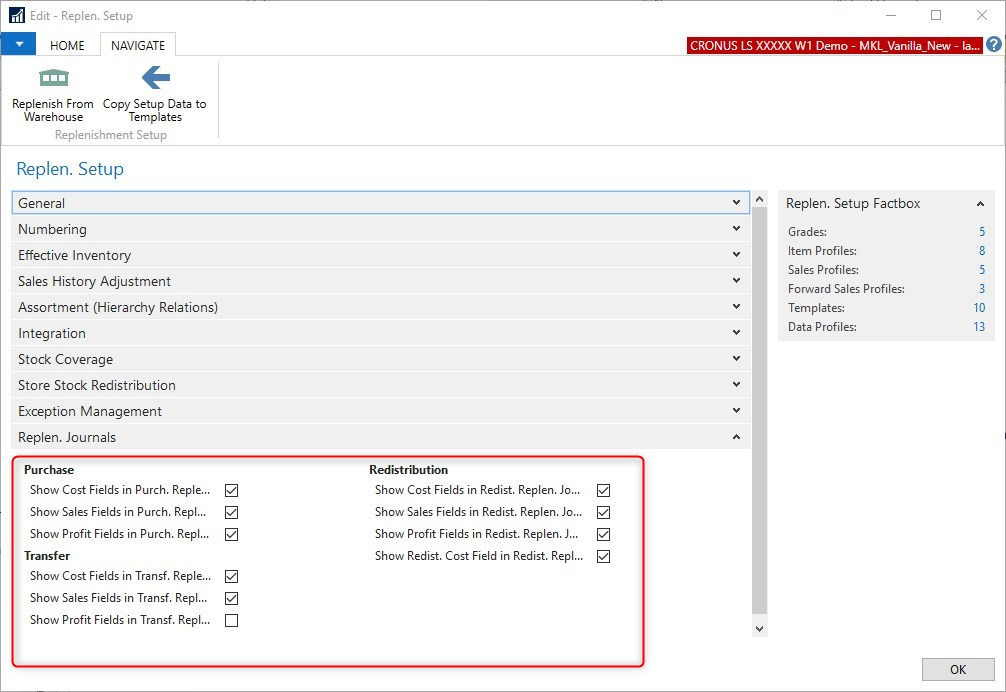
Task: Select the NAVIGATE ribbon tab
Action: (138, 45)
